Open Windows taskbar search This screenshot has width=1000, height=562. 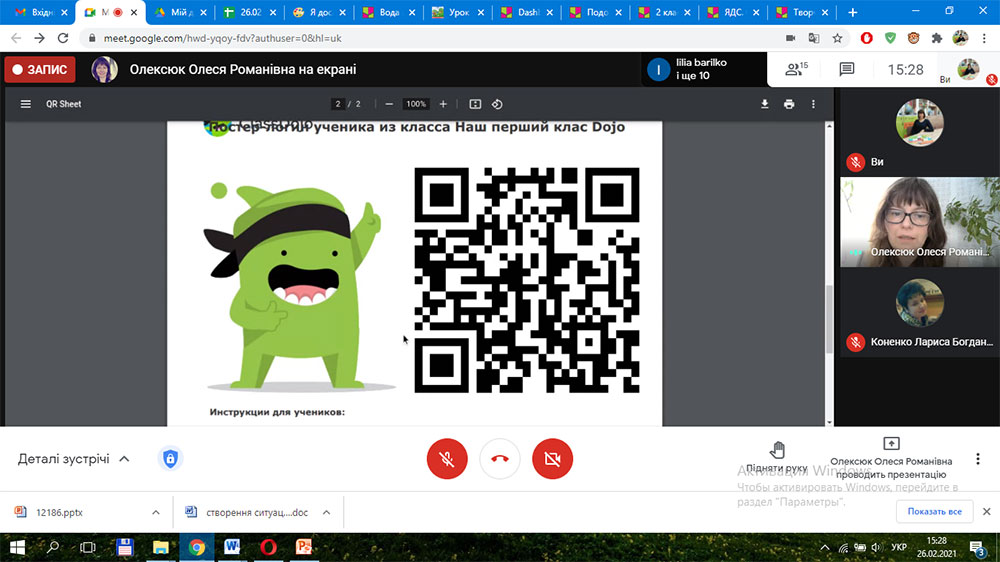53,547
